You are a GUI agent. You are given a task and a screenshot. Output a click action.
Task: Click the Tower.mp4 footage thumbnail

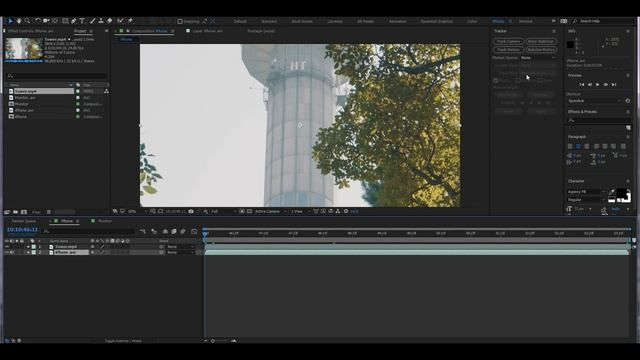(24, 49)
